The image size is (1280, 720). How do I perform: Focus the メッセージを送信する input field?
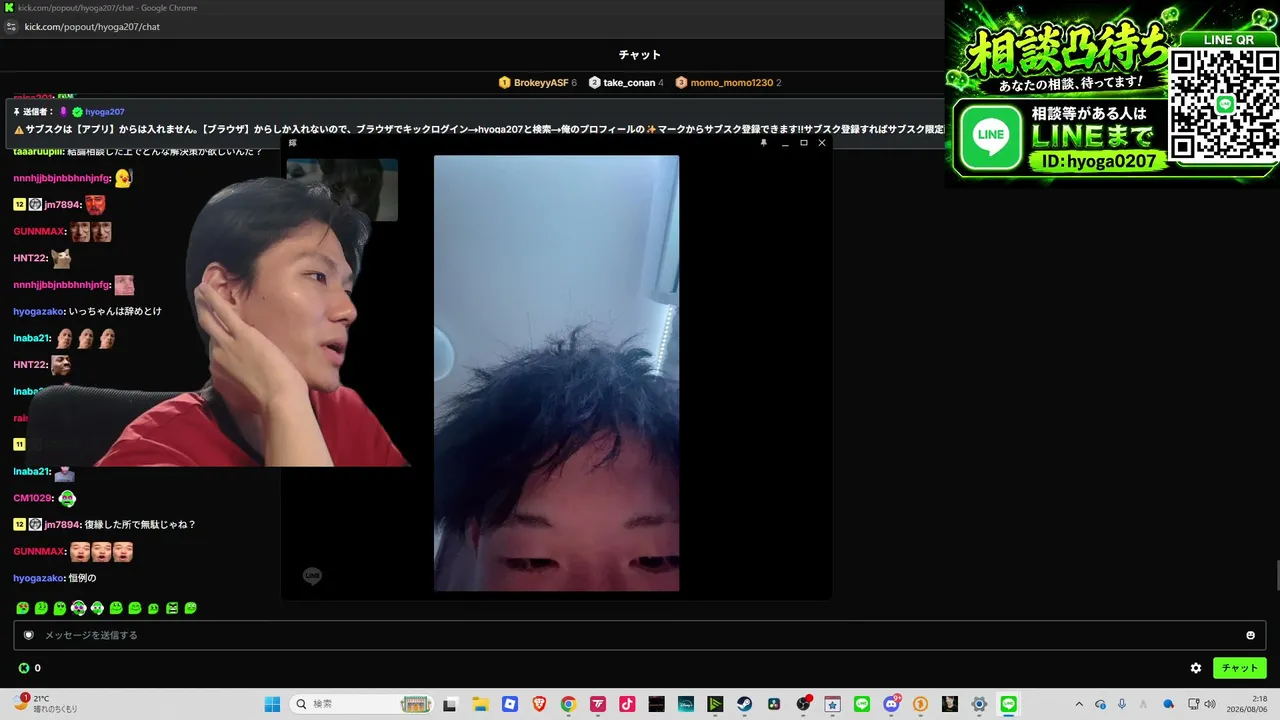coord(640,635)
